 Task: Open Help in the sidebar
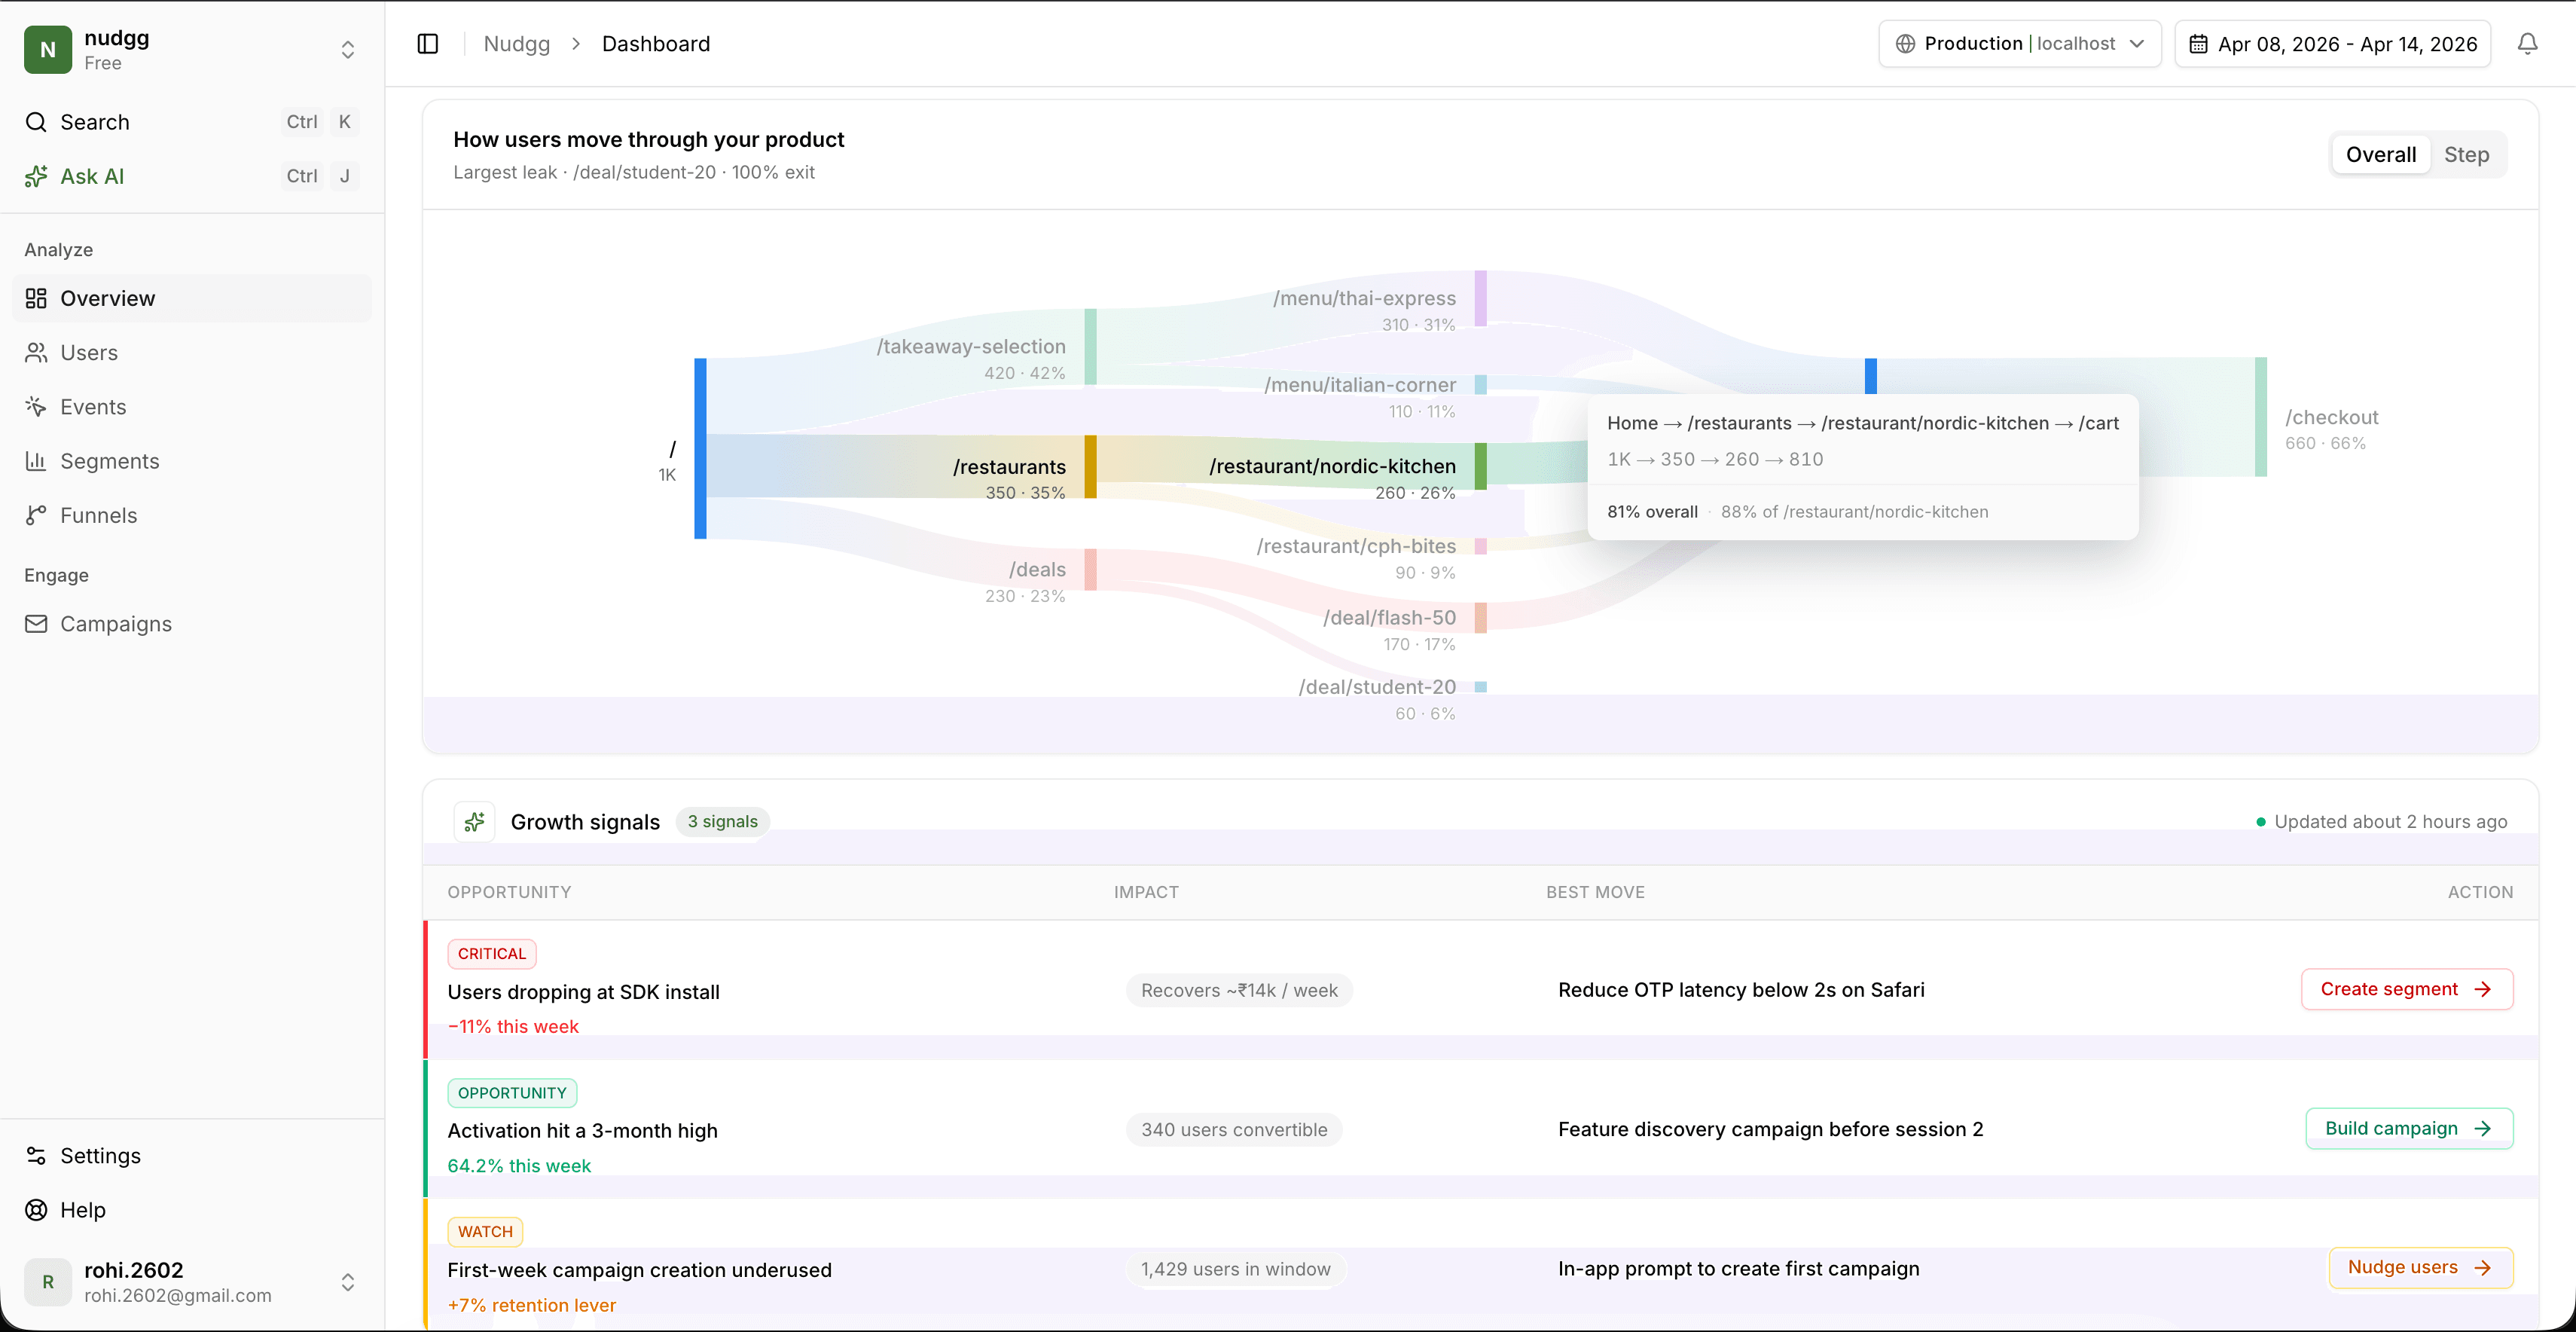(x=192, y=1210)
